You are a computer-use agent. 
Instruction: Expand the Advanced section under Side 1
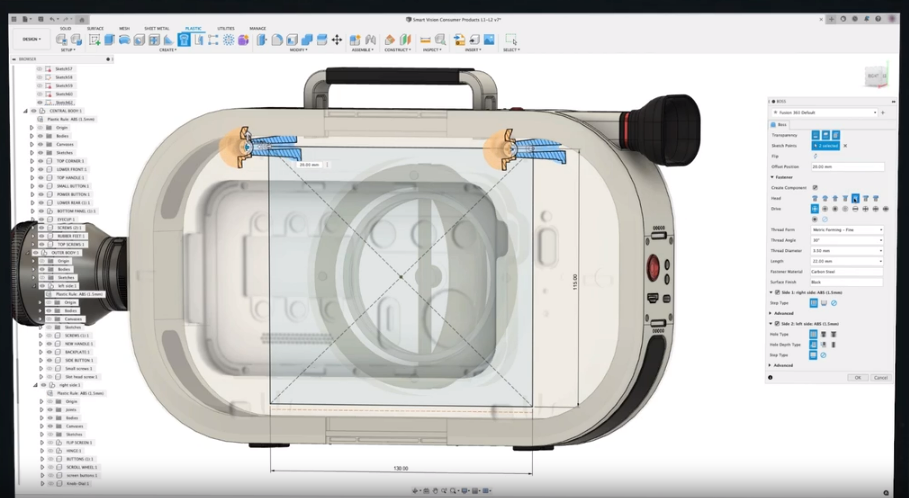coord(770,313)
